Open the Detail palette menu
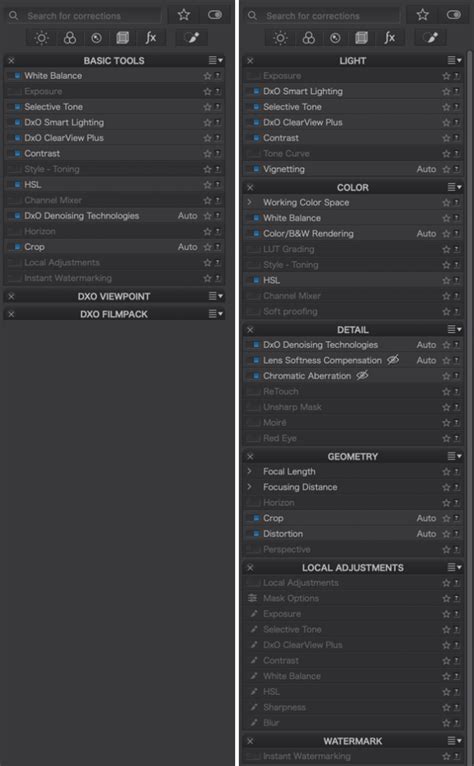This screenshot has width=474, height=766. click(454, 329)
